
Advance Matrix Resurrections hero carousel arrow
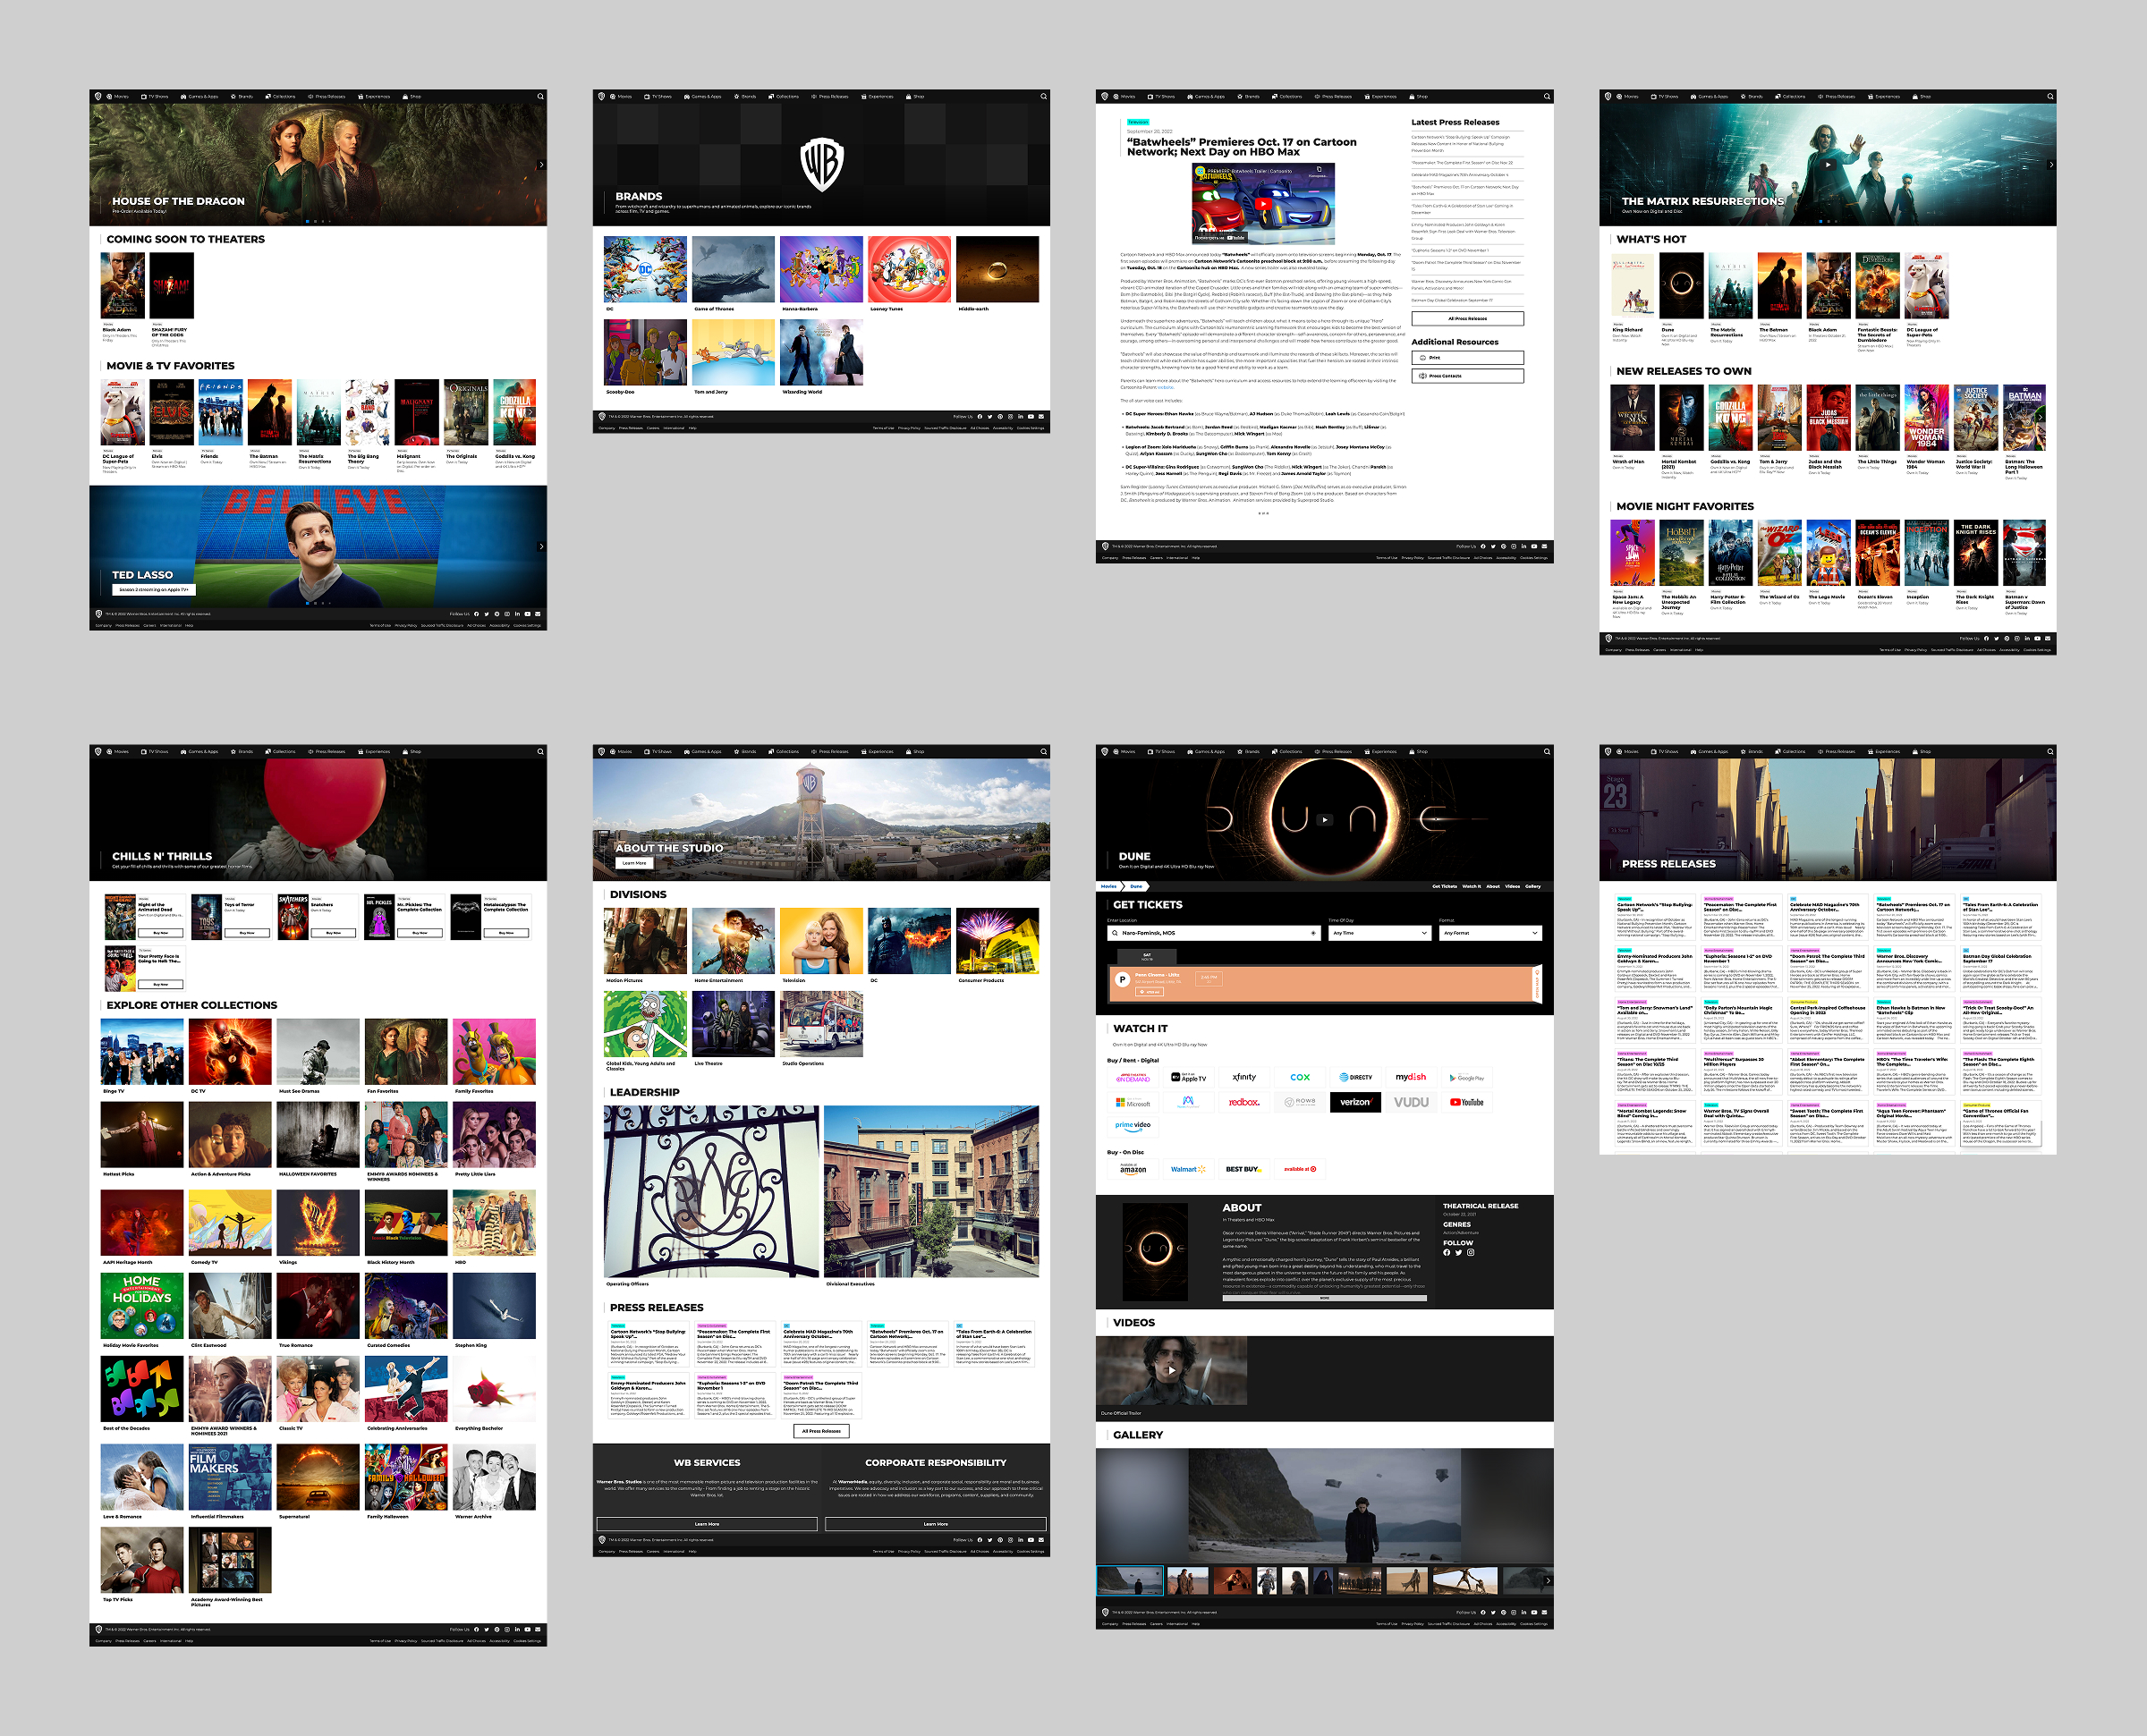tap(2051, 165)
